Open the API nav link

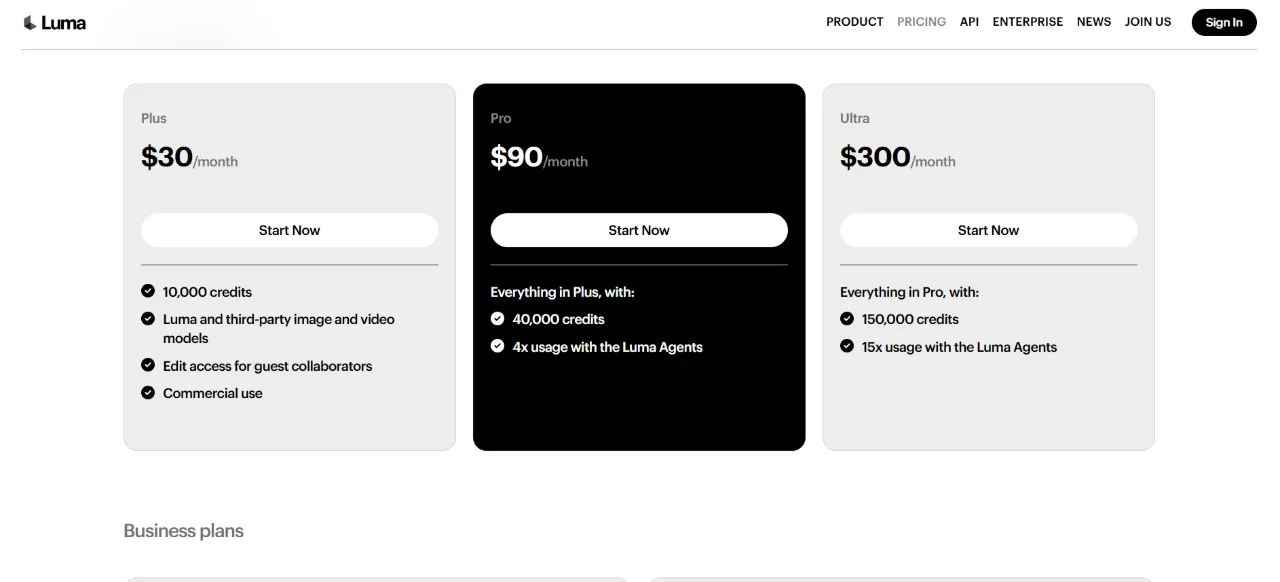pos(969,22)
